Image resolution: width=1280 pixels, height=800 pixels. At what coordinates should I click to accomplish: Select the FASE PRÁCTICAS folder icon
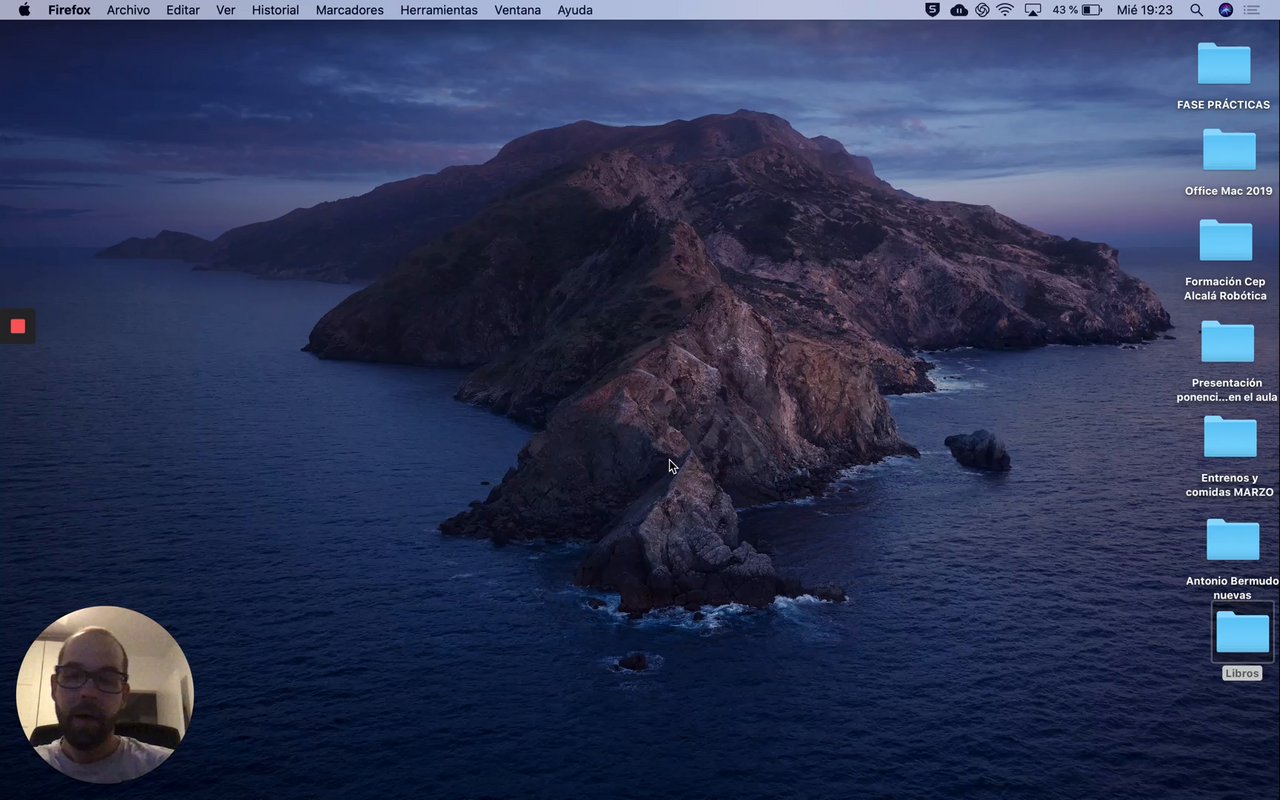pos(1224,64)
